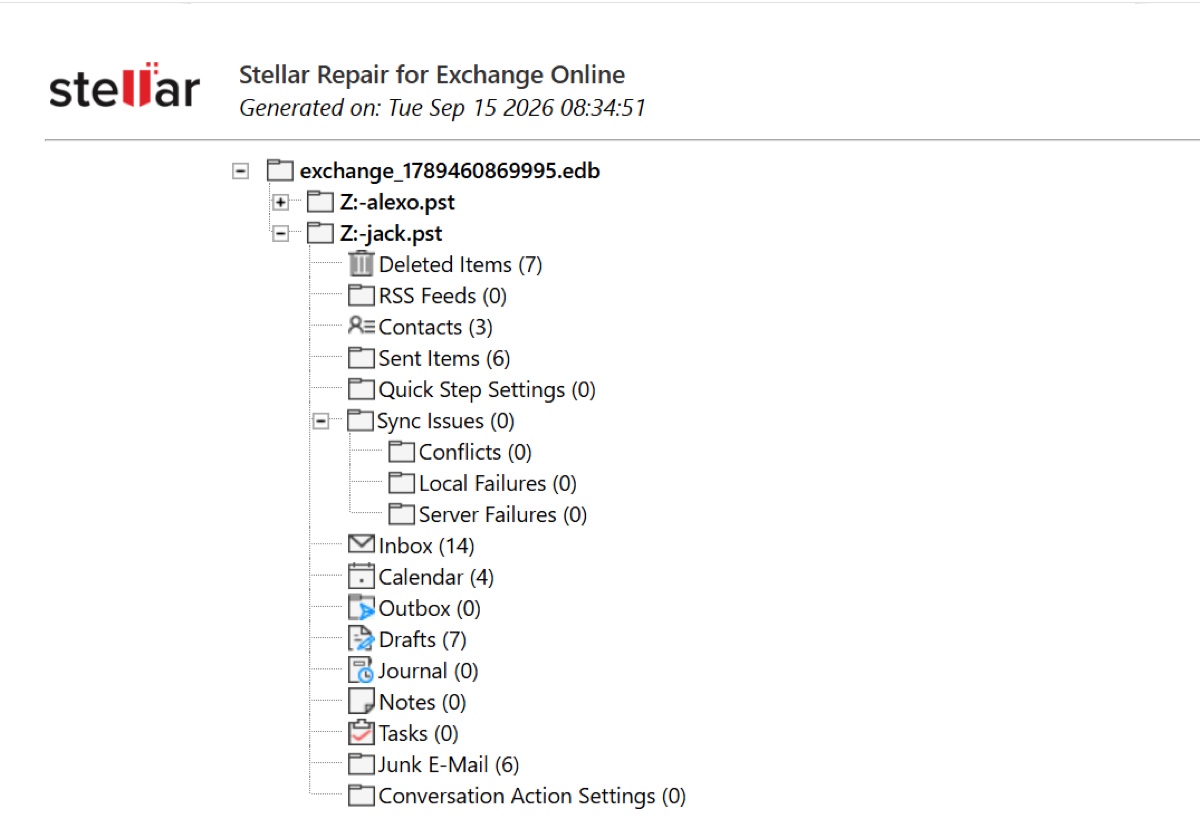Viewport: 1200px width, 831px height.
Task: Click the Stellar logo
Action: pyautogui.click(x=124, y=87)
